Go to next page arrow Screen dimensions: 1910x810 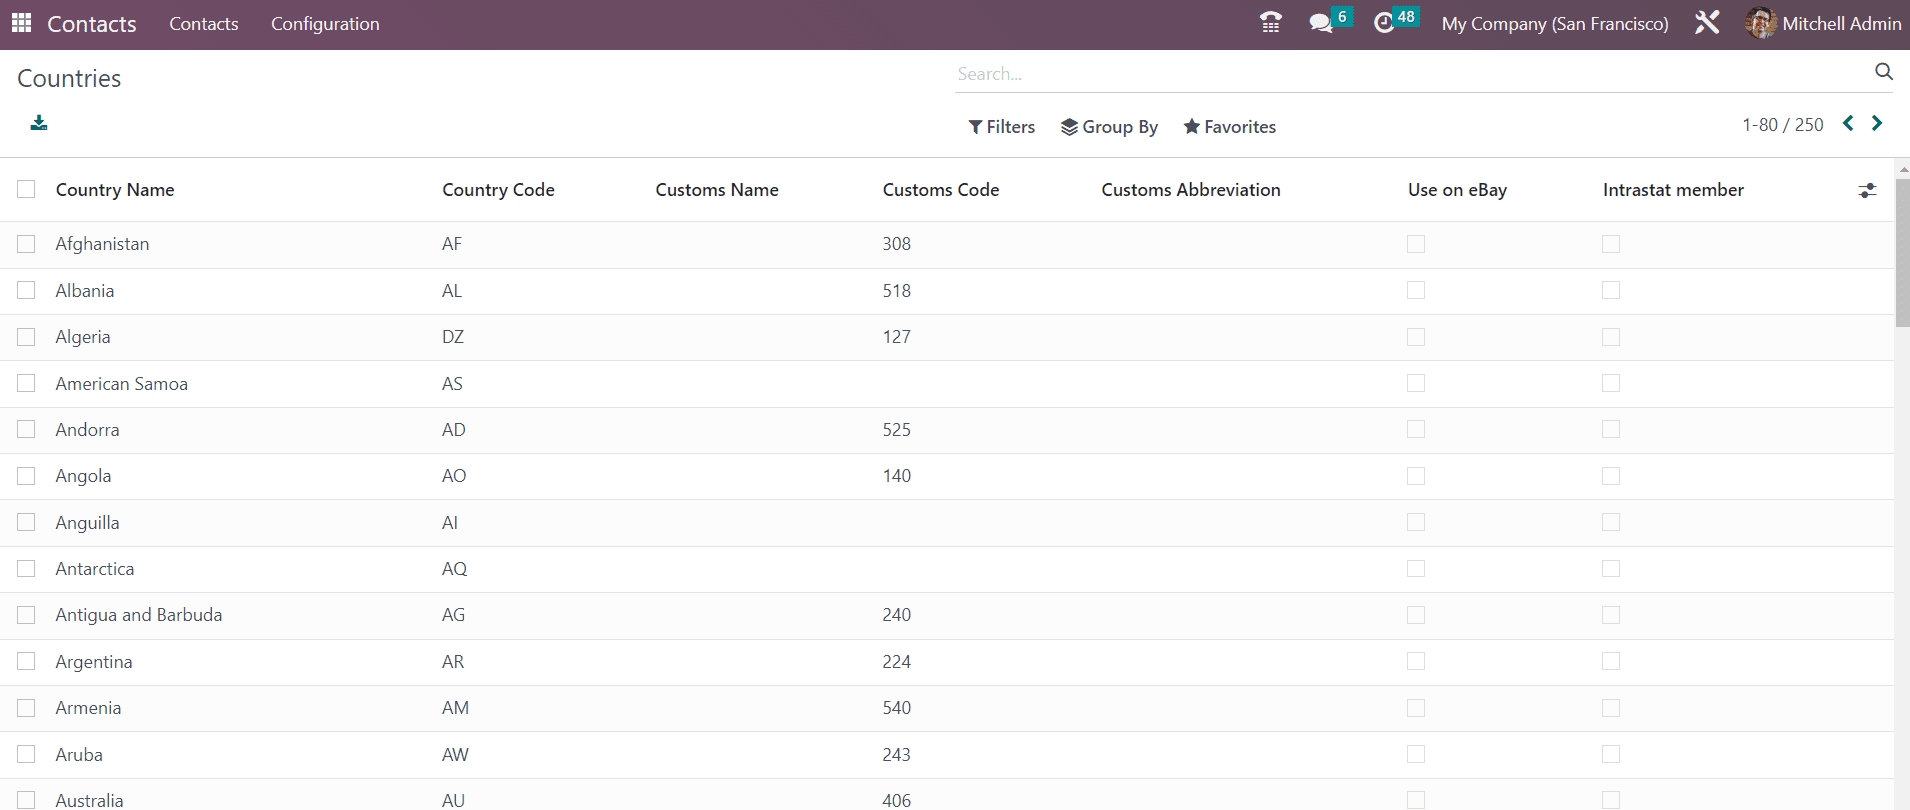click(x=1877, y=123)
